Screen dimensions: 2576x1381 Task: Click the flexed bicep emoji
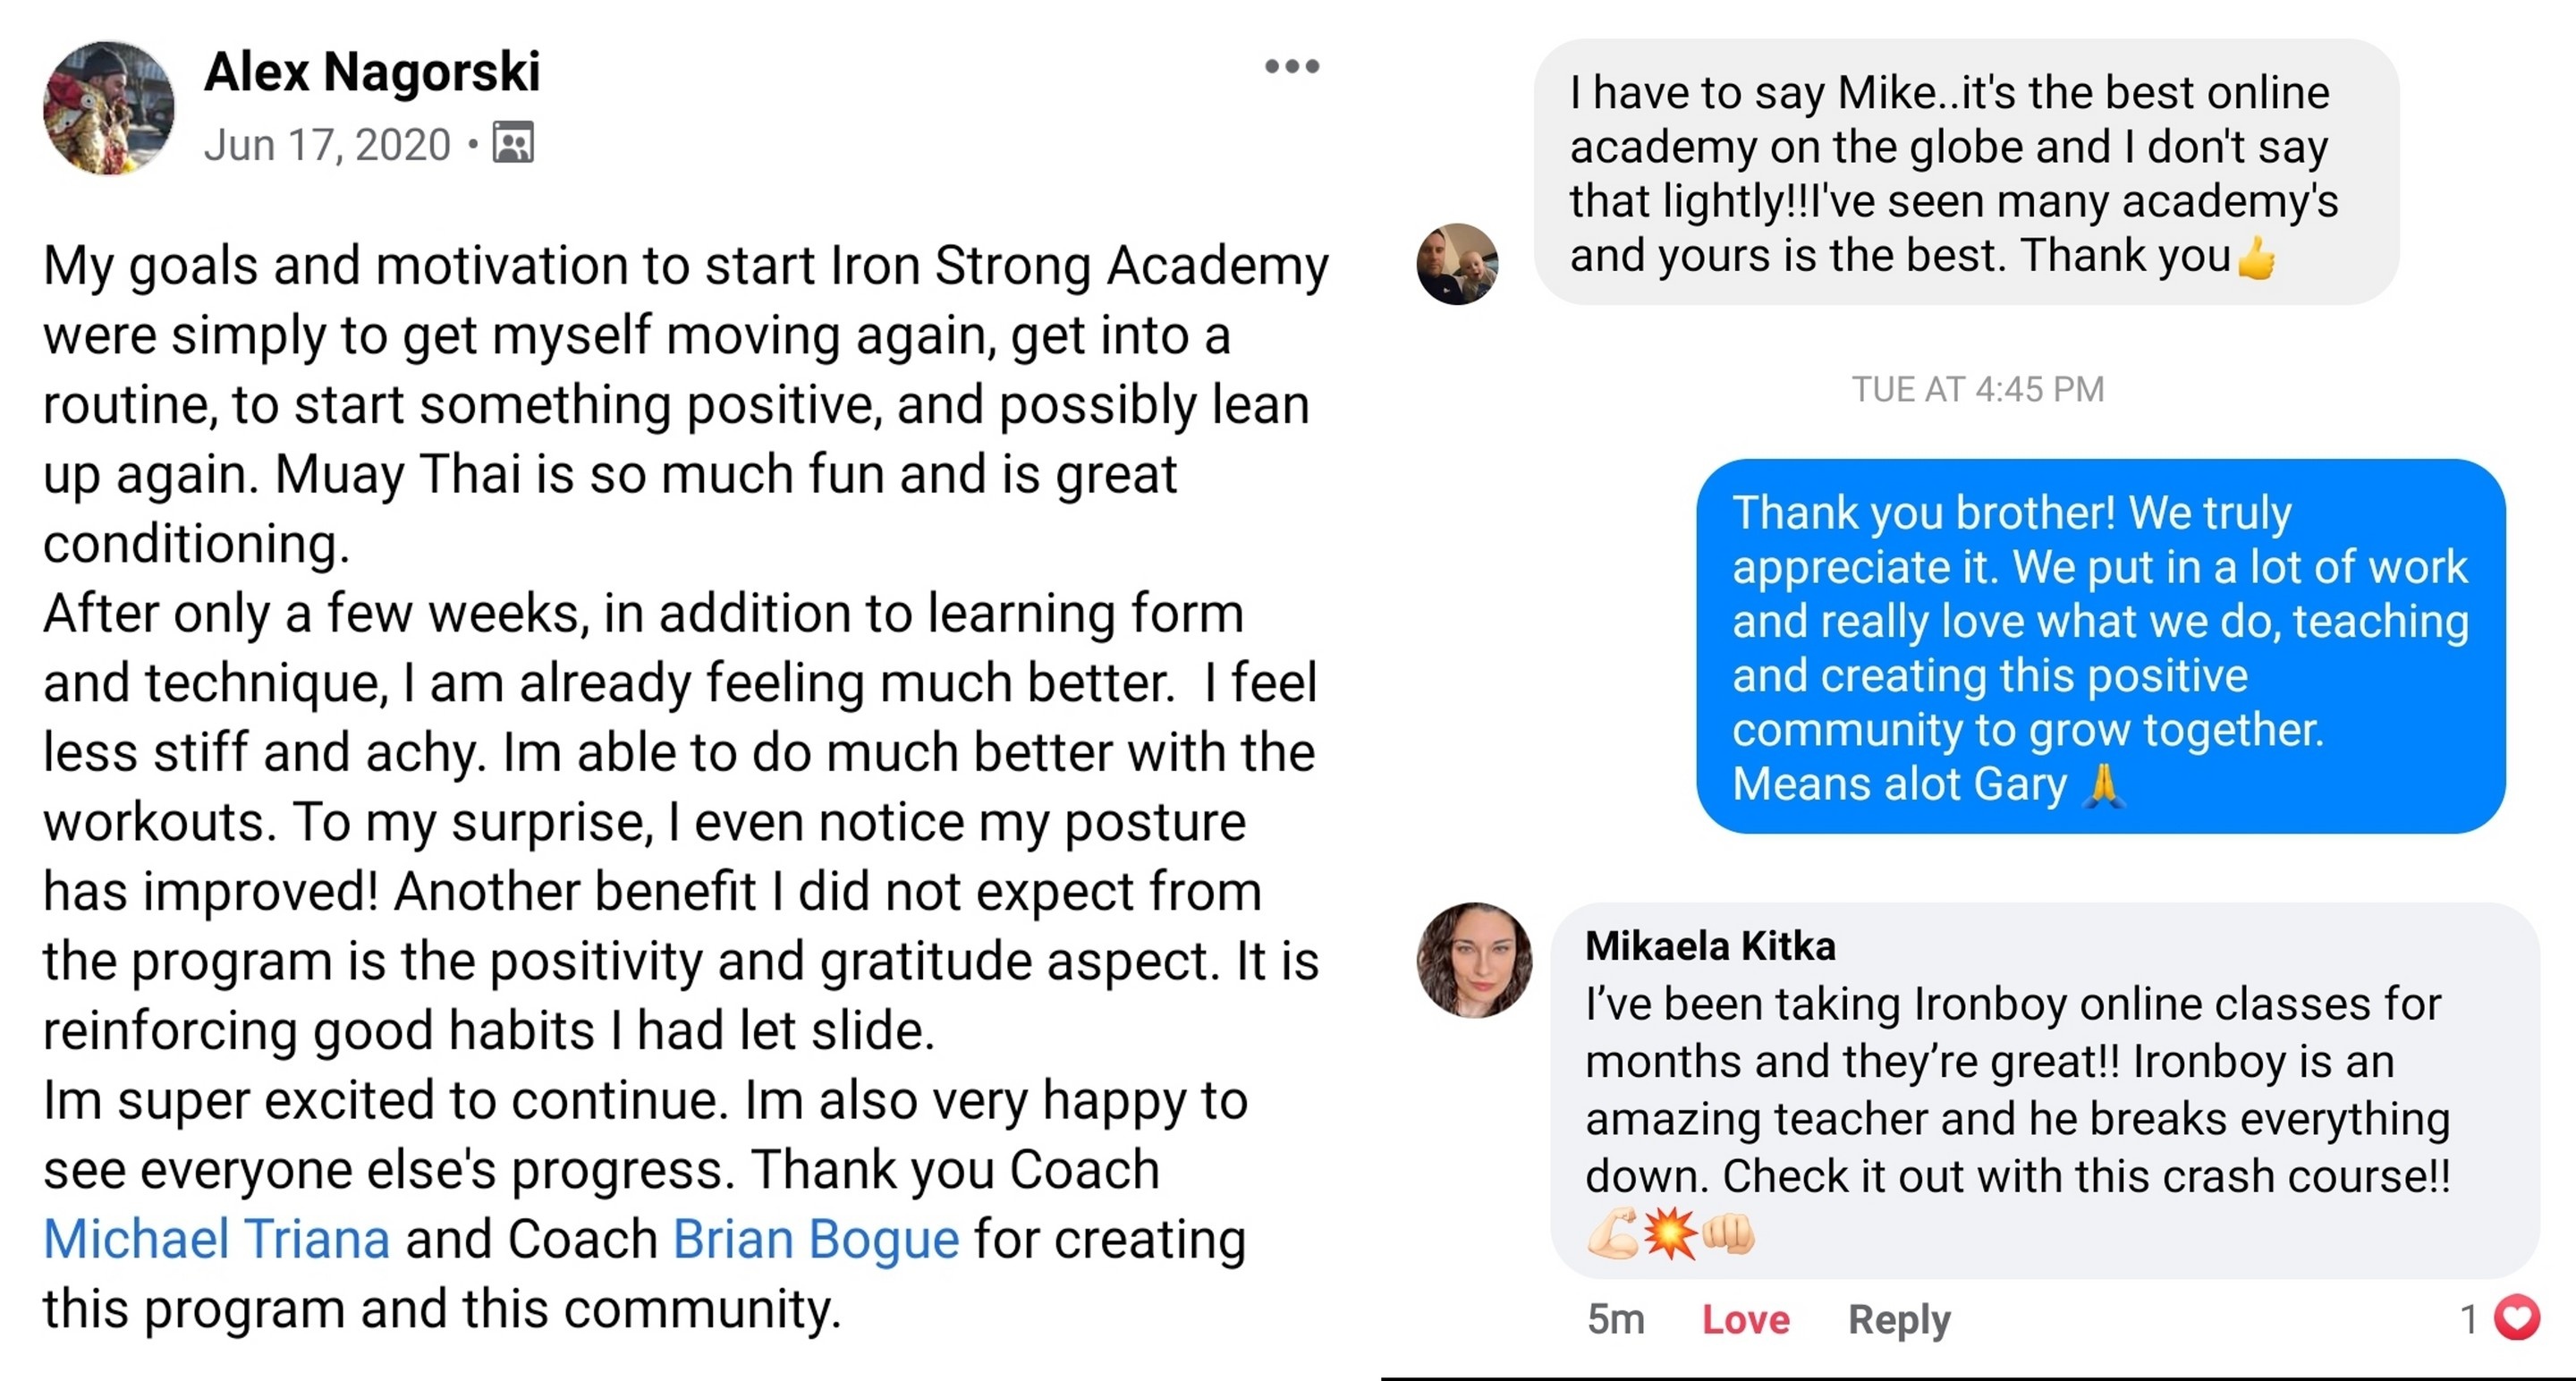coord(1612,1233)
